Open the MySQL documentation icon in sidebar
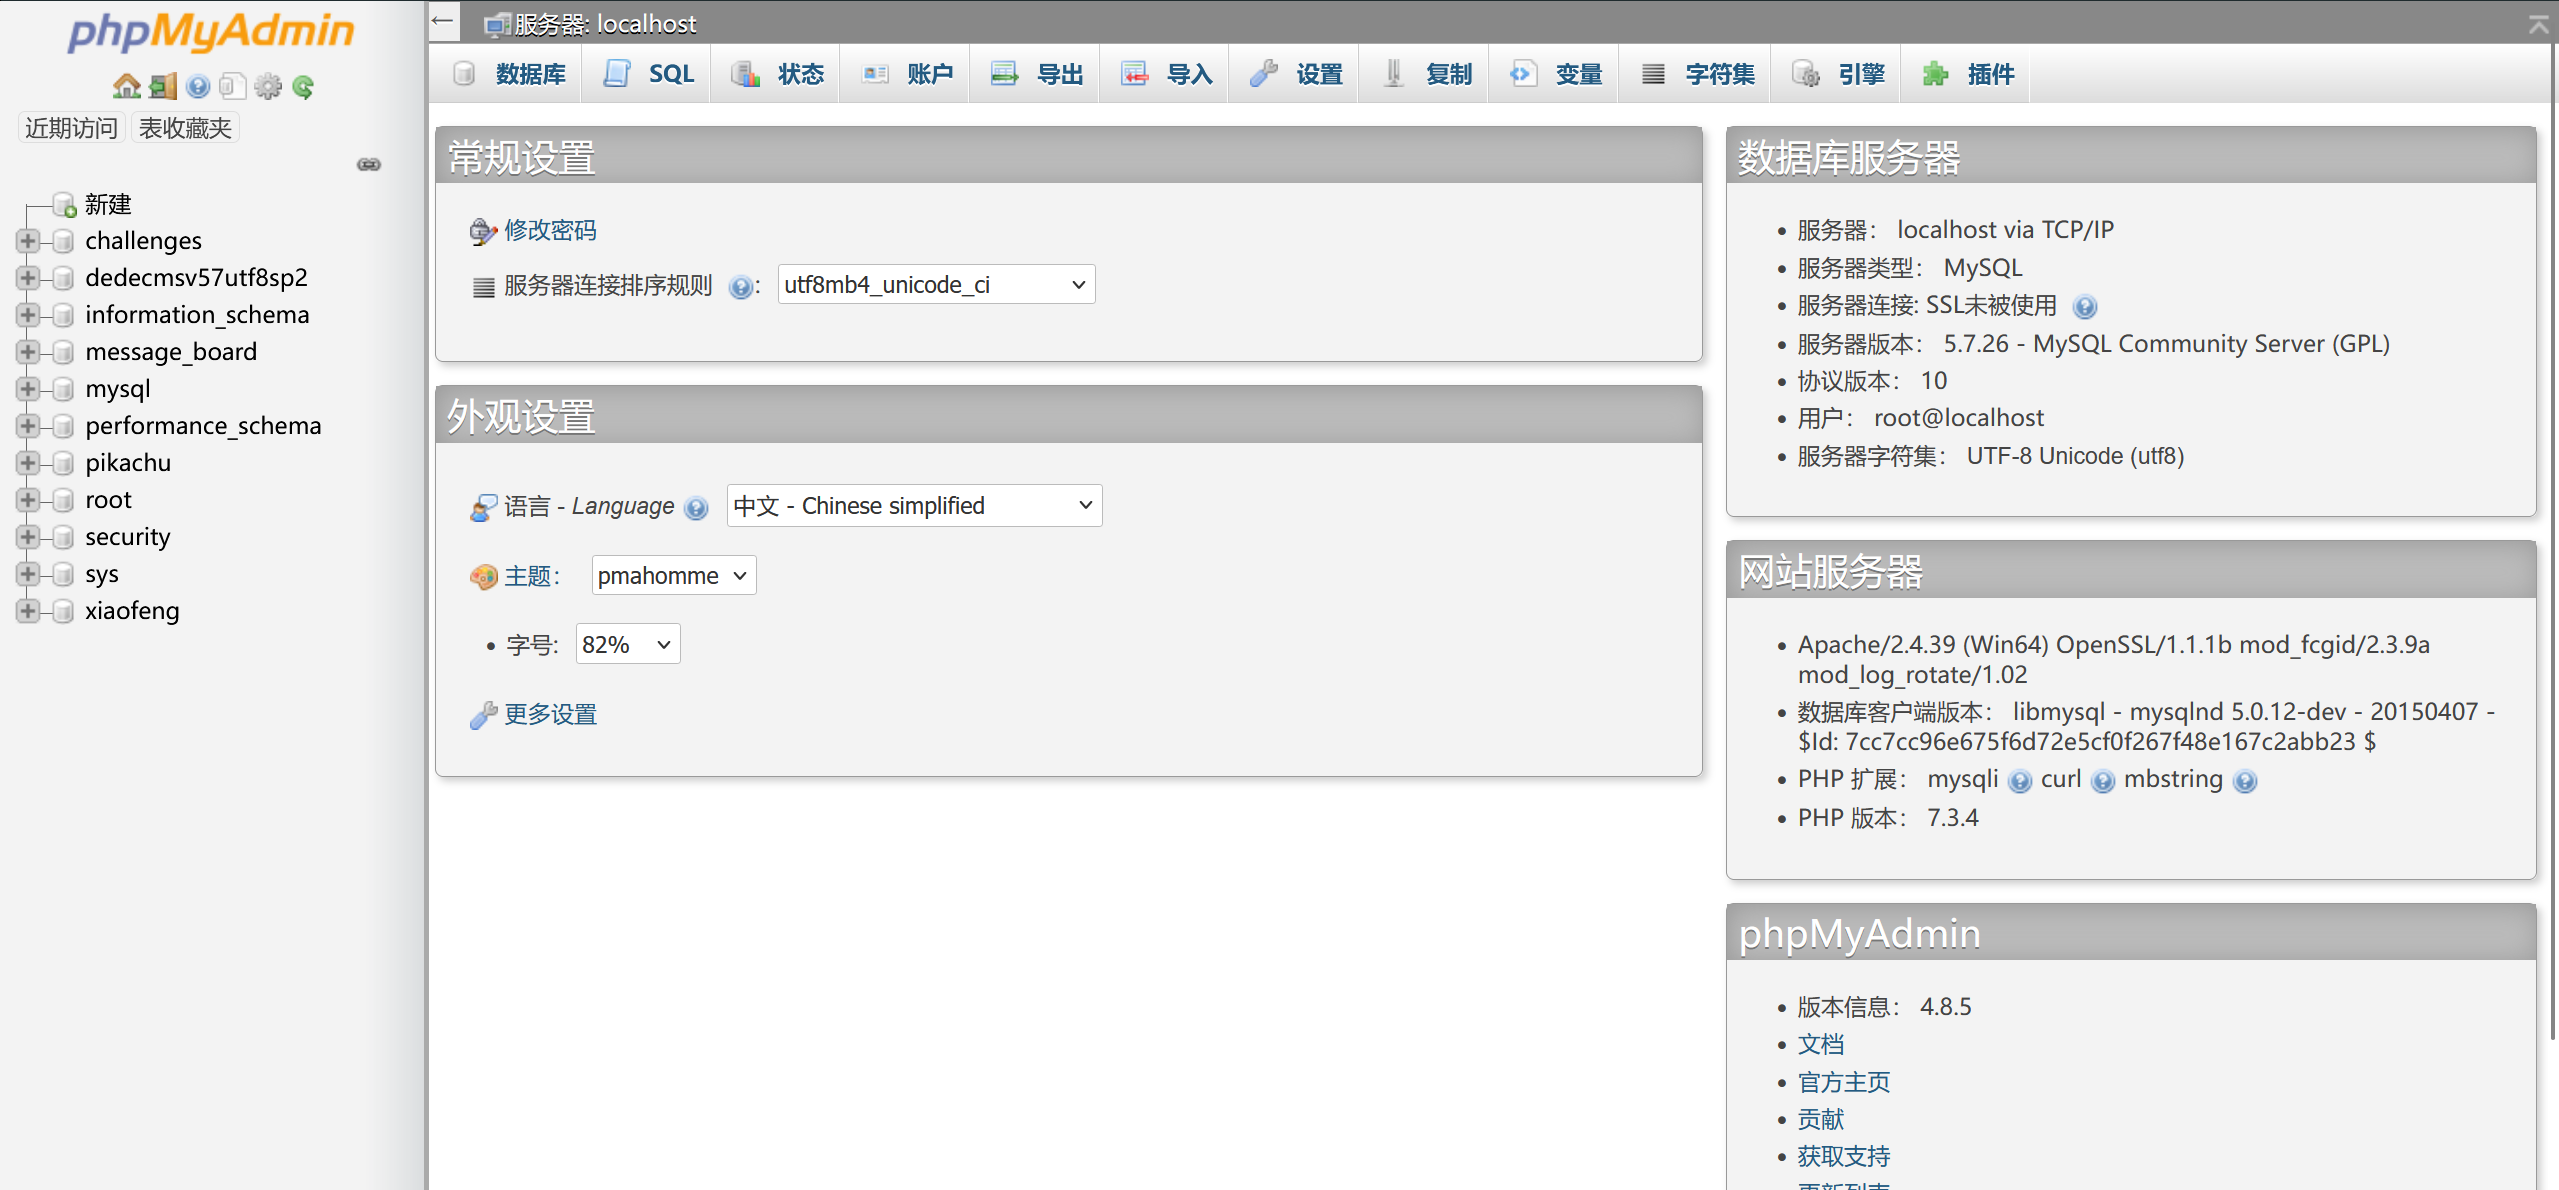The image size is (2559, 1190). coord(232,87)
